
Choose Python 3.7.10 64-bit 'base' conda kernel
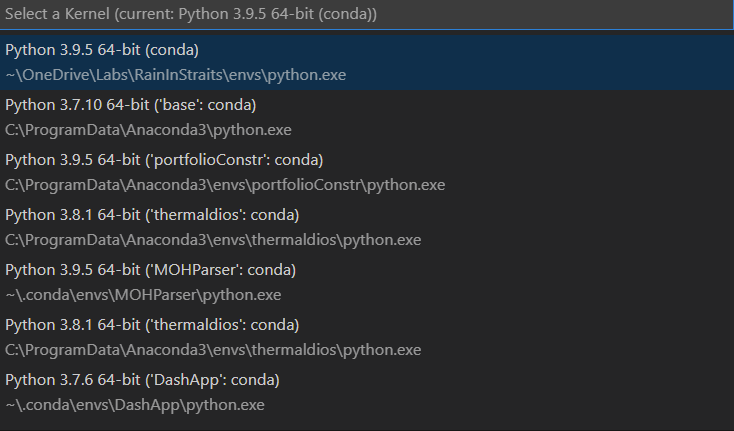[367, 117]
